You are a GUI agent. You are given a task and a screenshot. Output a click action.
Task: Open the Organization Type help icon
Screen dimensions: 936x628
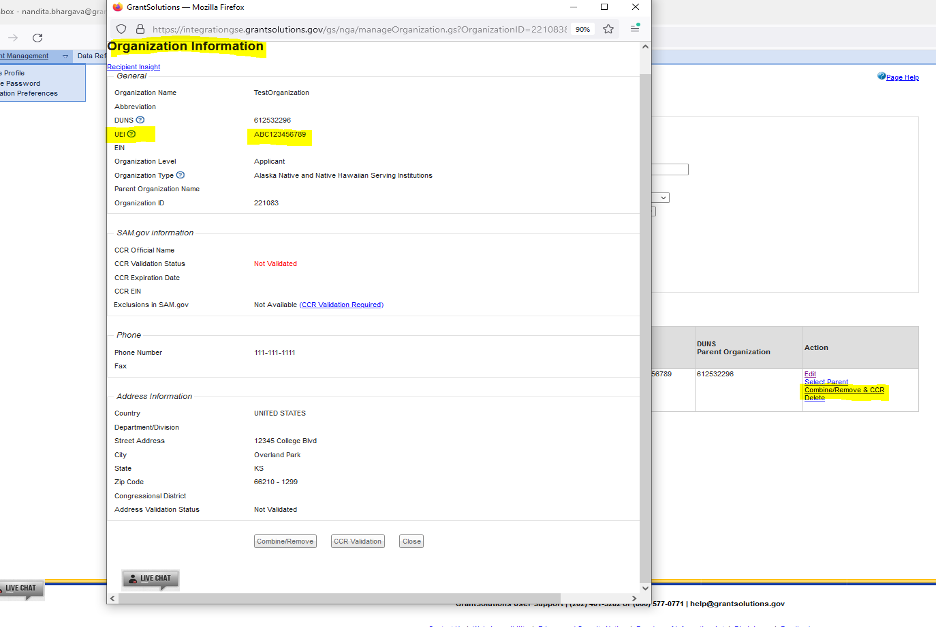click(180, 175)
